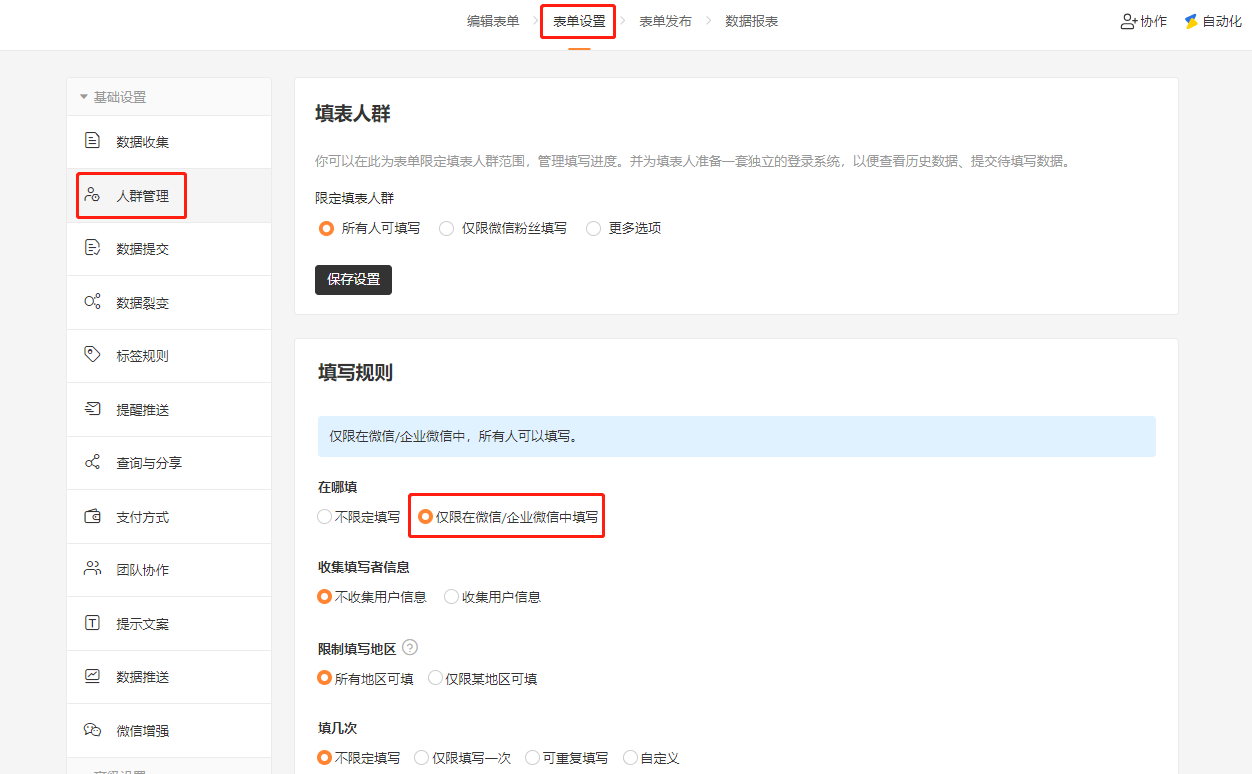Click the 支付方式 wallet icon

coord(92,516)
